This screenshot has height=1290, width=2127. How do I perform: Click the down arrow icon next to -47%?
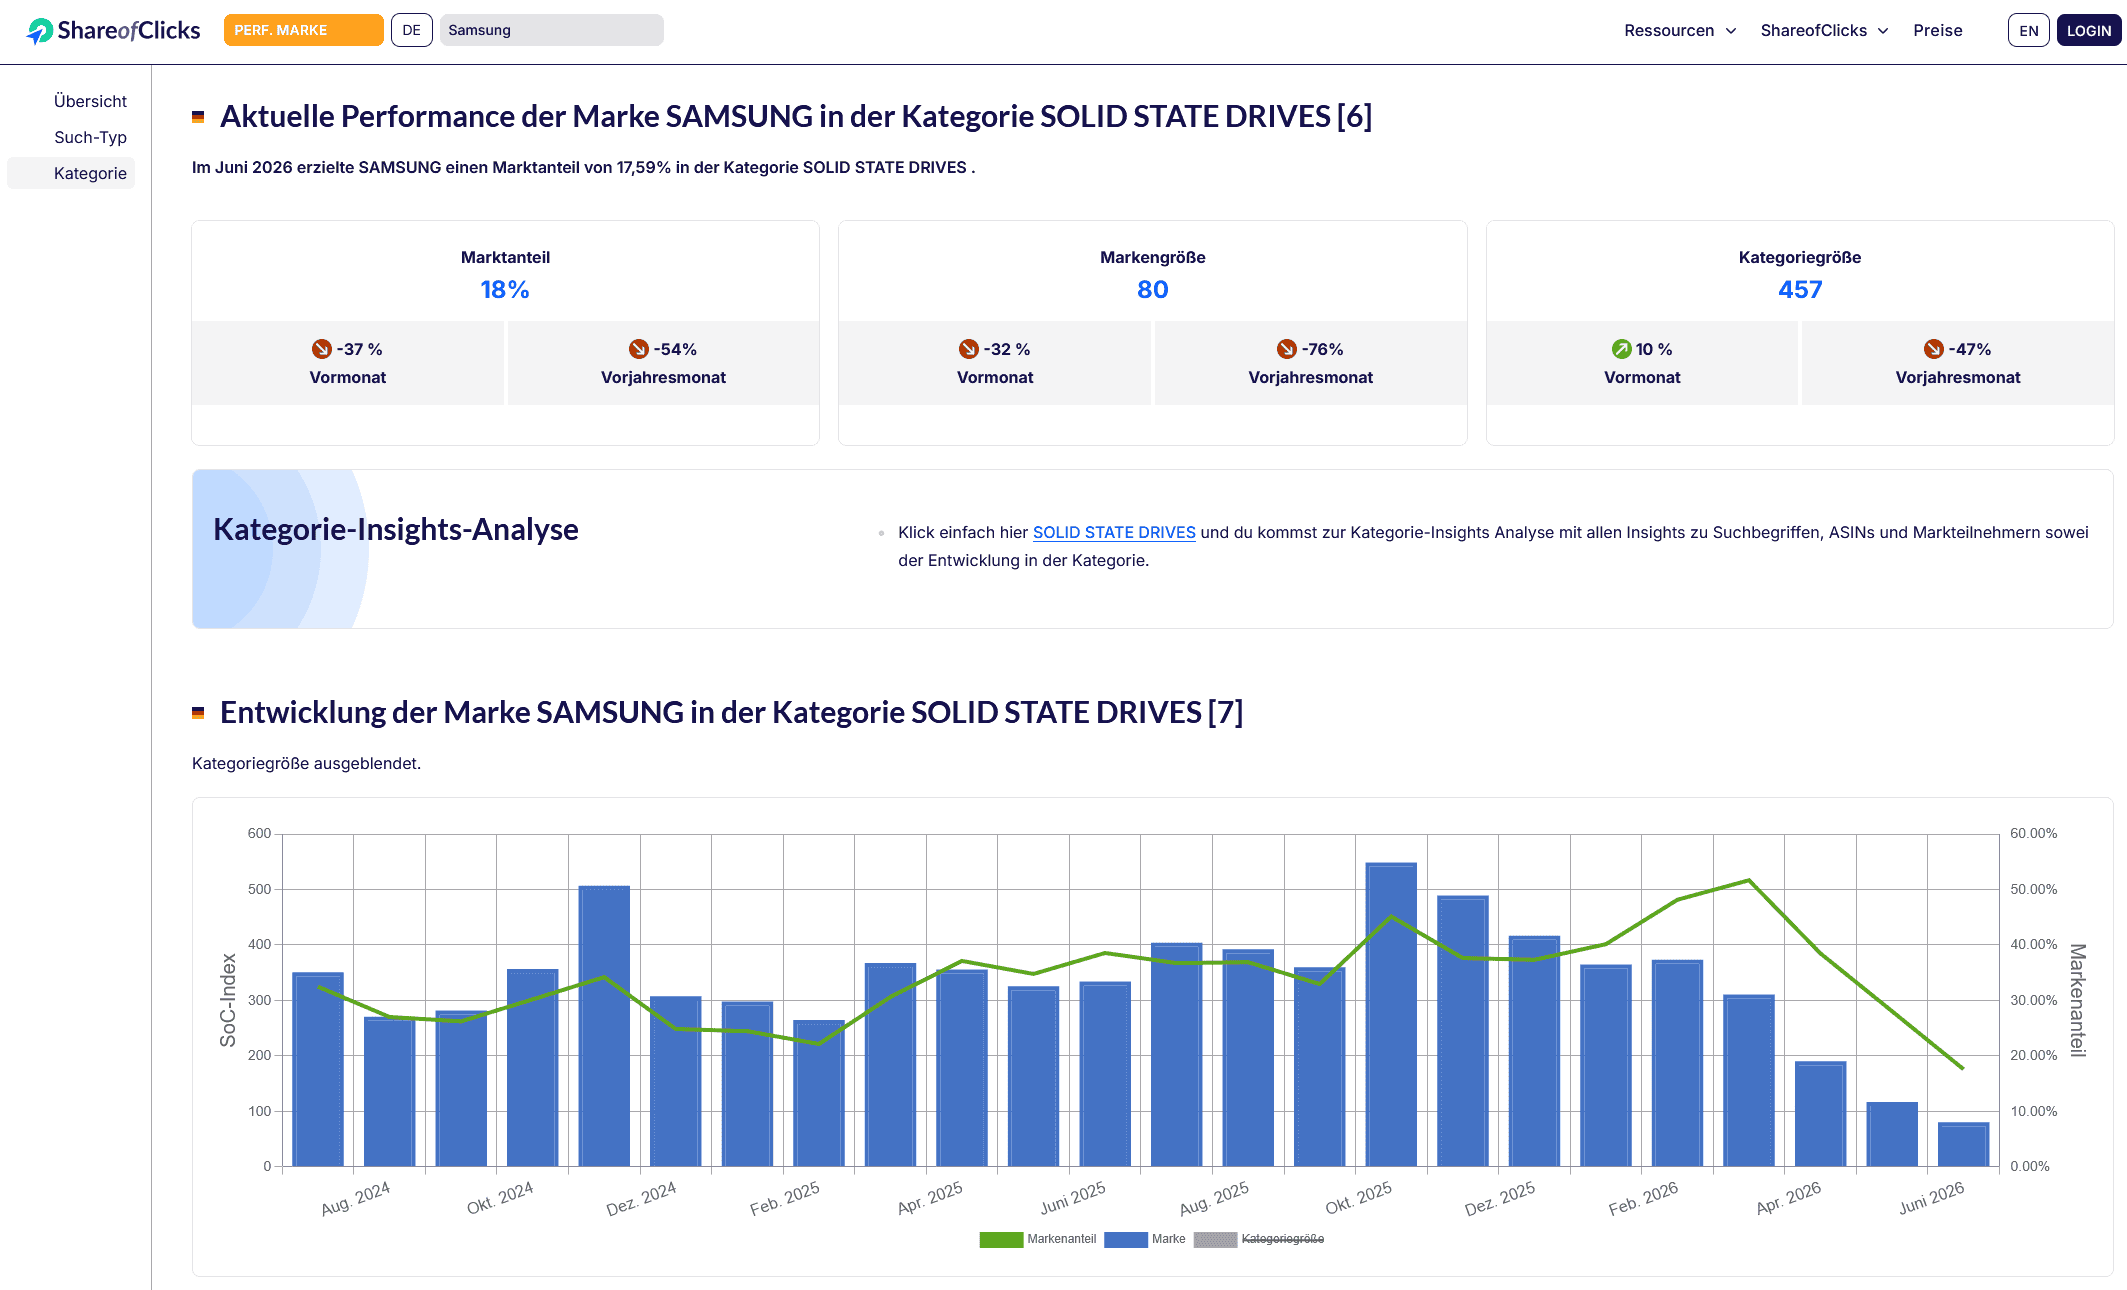point(1933,349)
